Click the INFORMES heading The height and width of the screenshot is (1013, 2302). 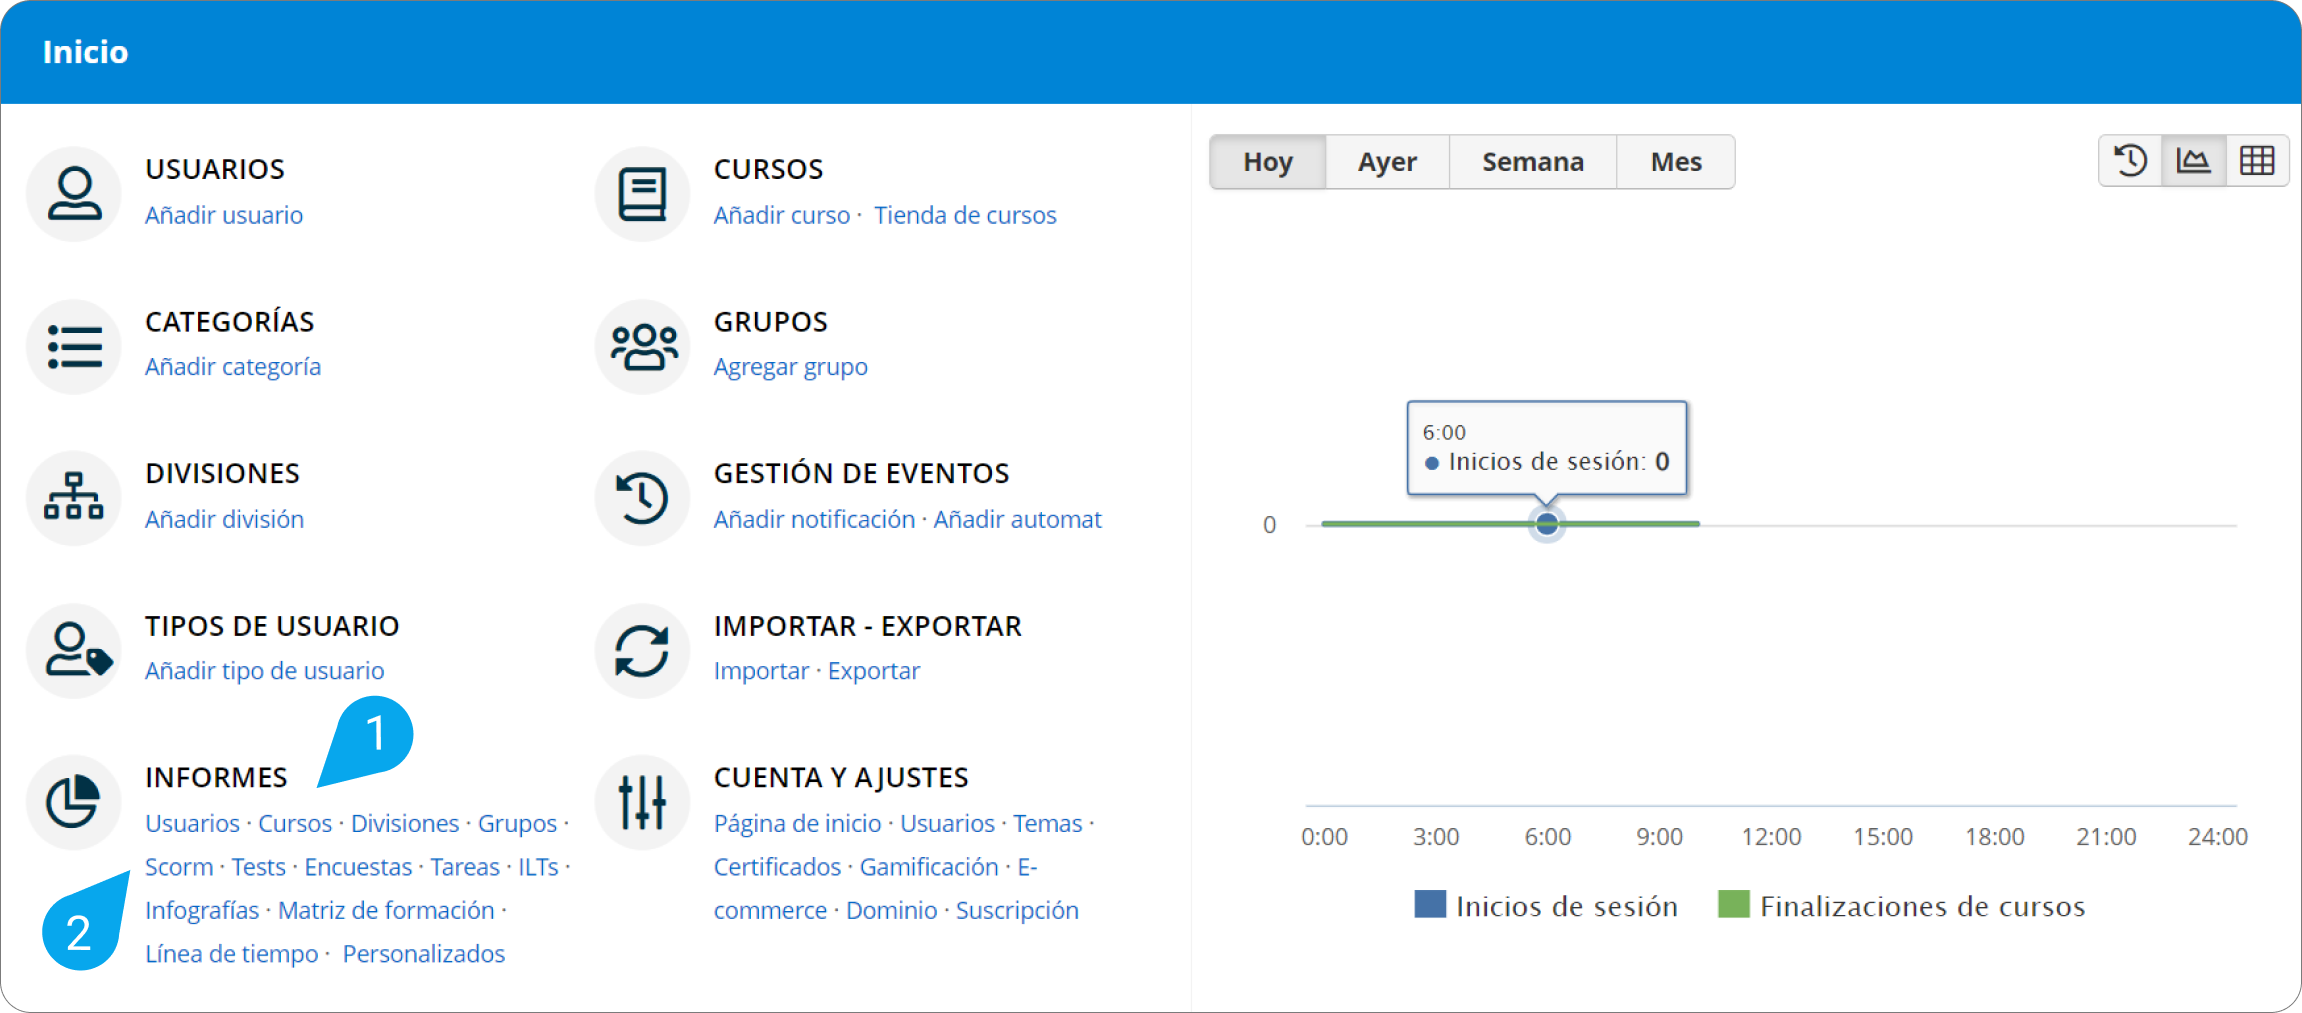click(x=216, y=777)
